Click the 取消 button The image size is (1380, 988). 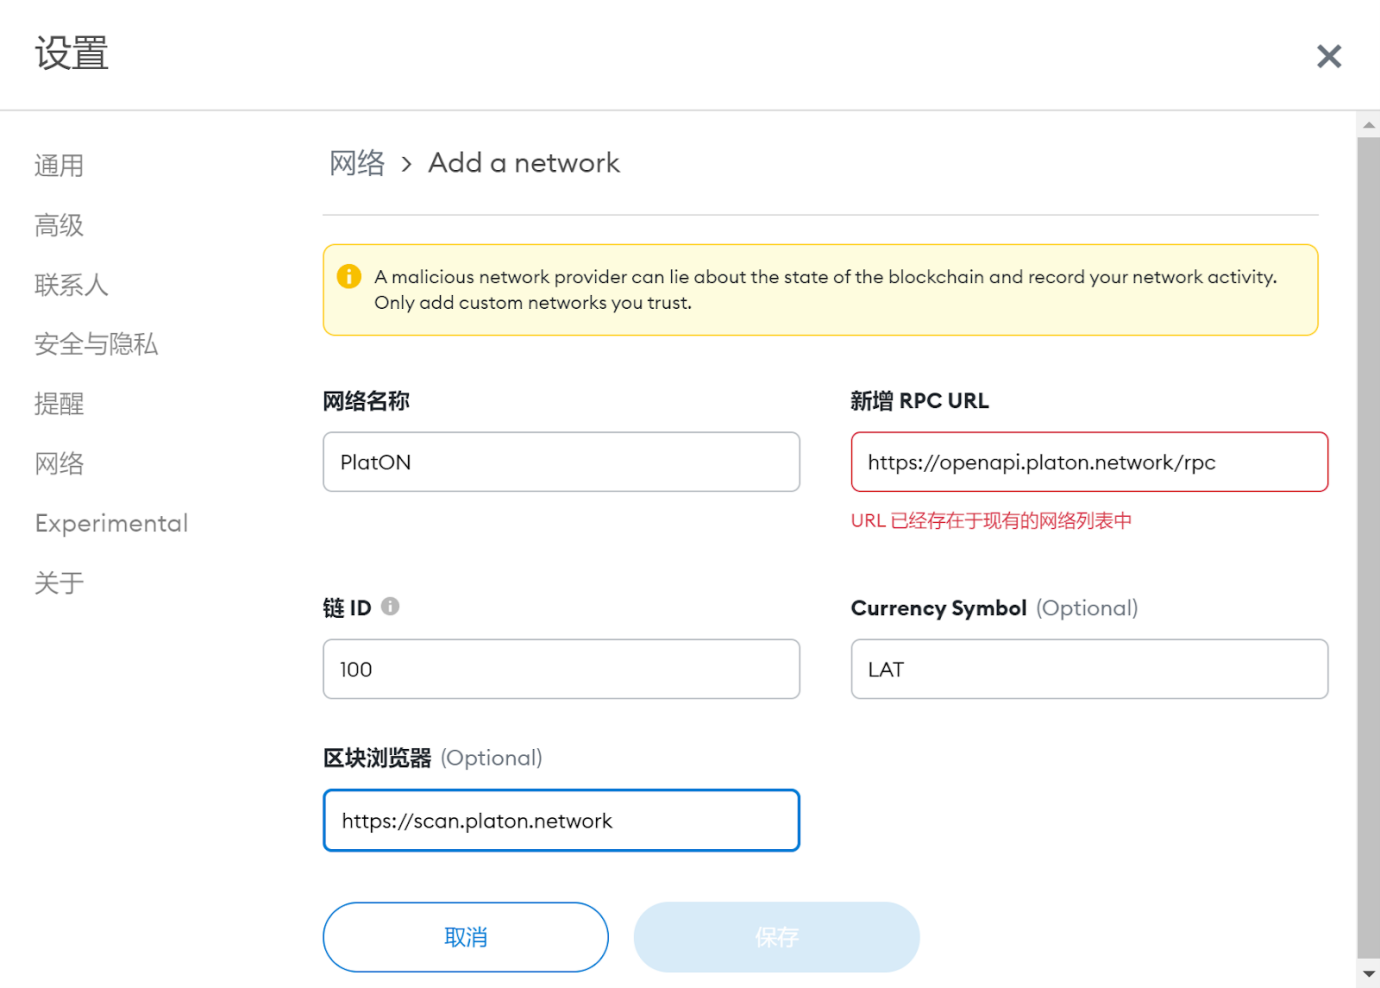pyautogui.click(x=466, y=937)
